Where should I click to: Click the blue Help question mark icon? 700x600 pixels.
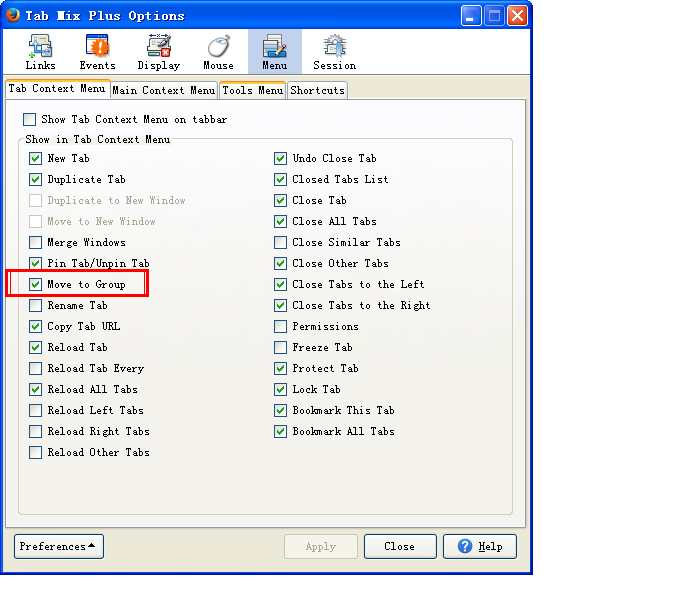point(465,546)
